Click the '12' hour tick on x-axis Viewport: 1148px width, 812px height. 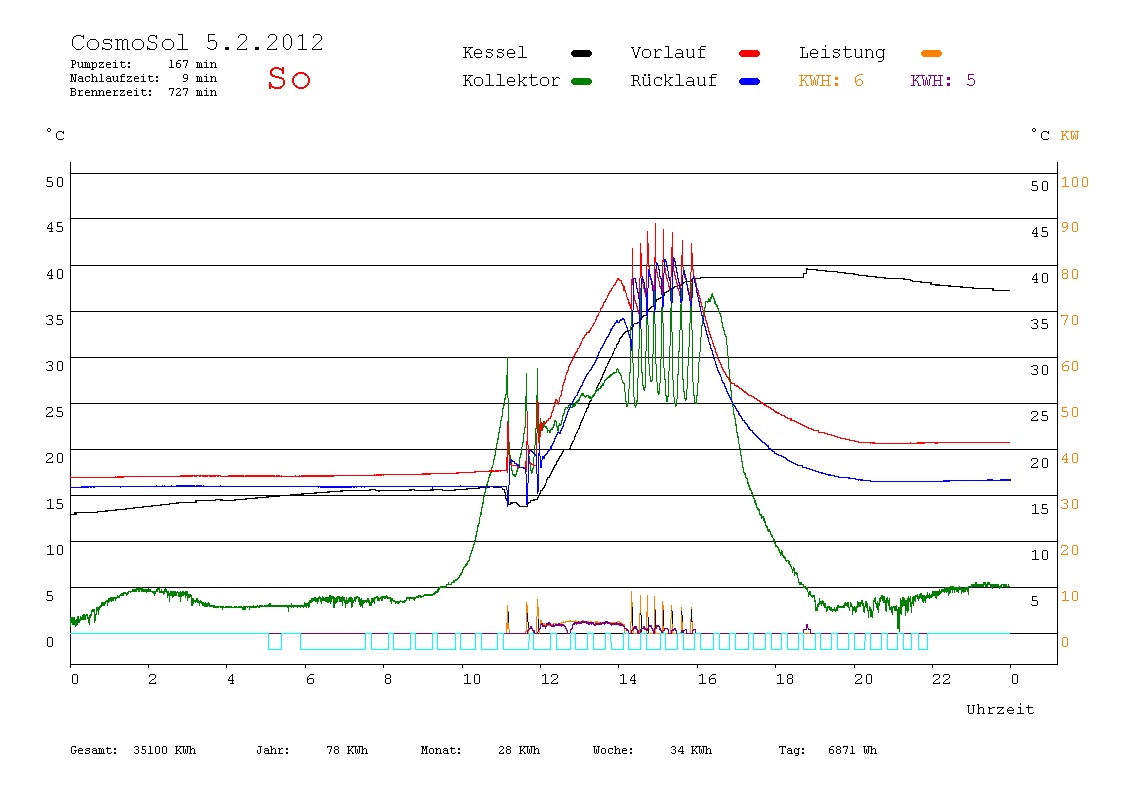pos(550,679)
